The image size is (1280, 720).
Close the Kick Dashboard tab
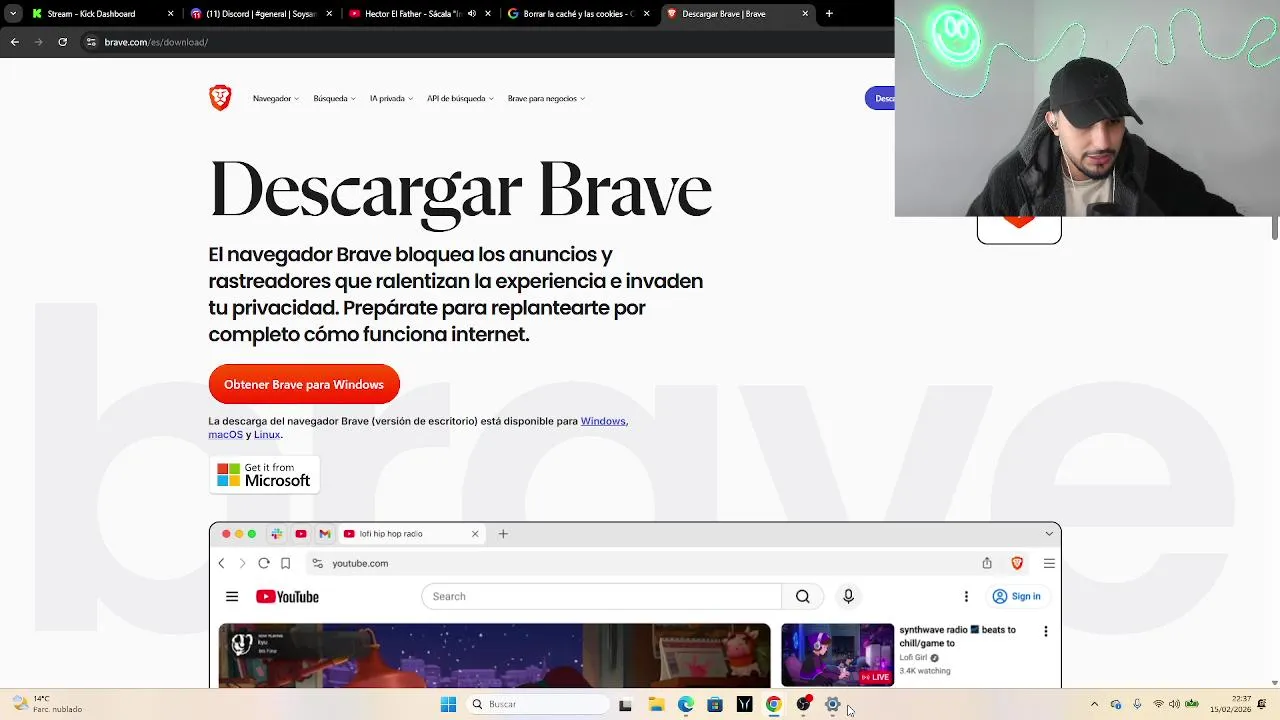(x=170, y=14)
